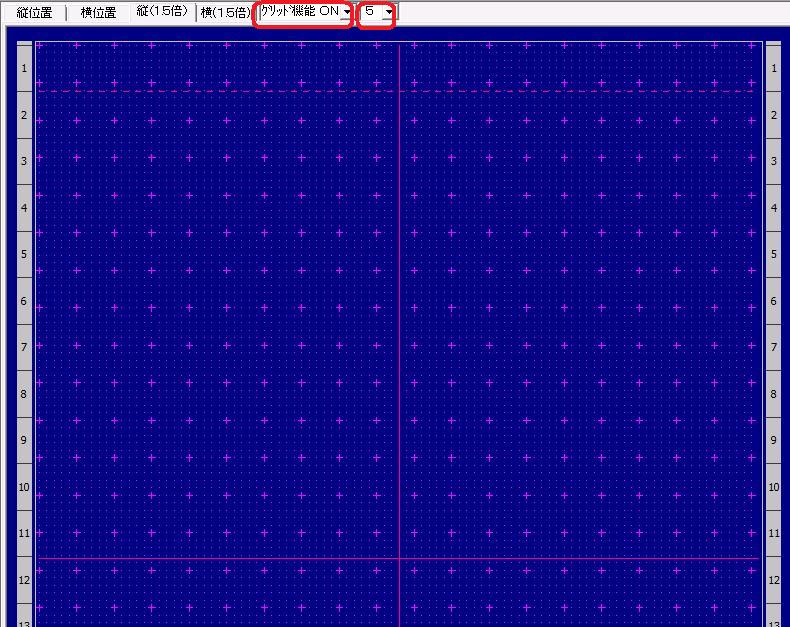Switch to the 横位置 tab
790x627 pixels.
pos(98,13)
